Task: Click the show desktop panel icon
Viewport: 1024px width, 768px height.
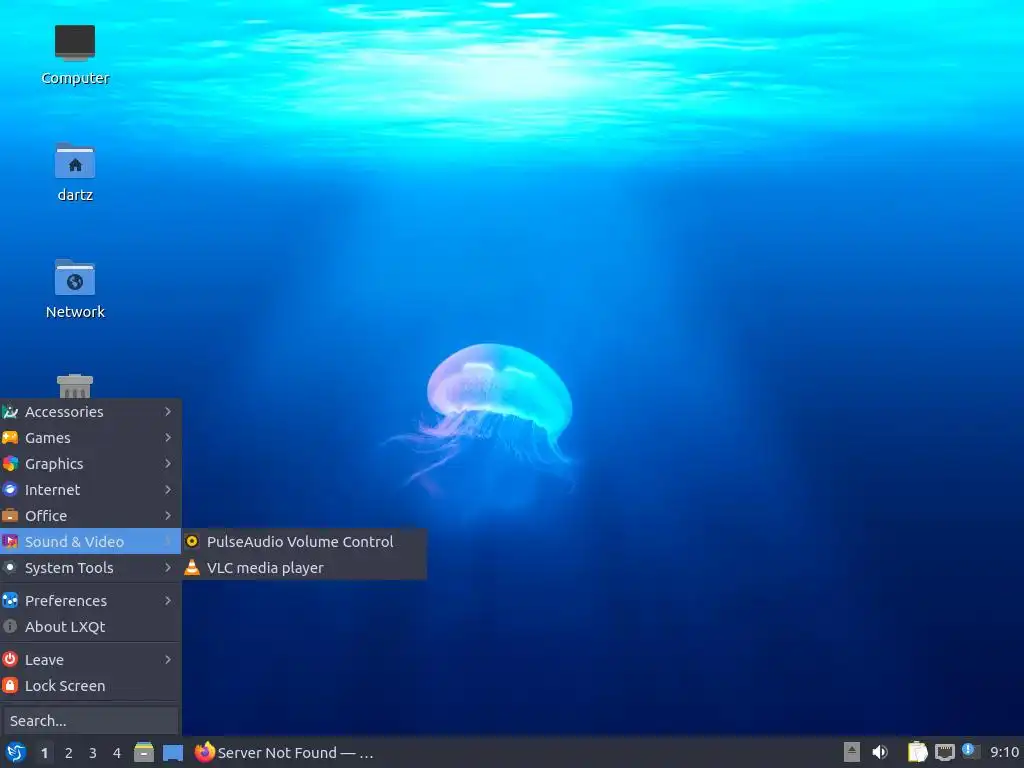Action: point(172,753)
